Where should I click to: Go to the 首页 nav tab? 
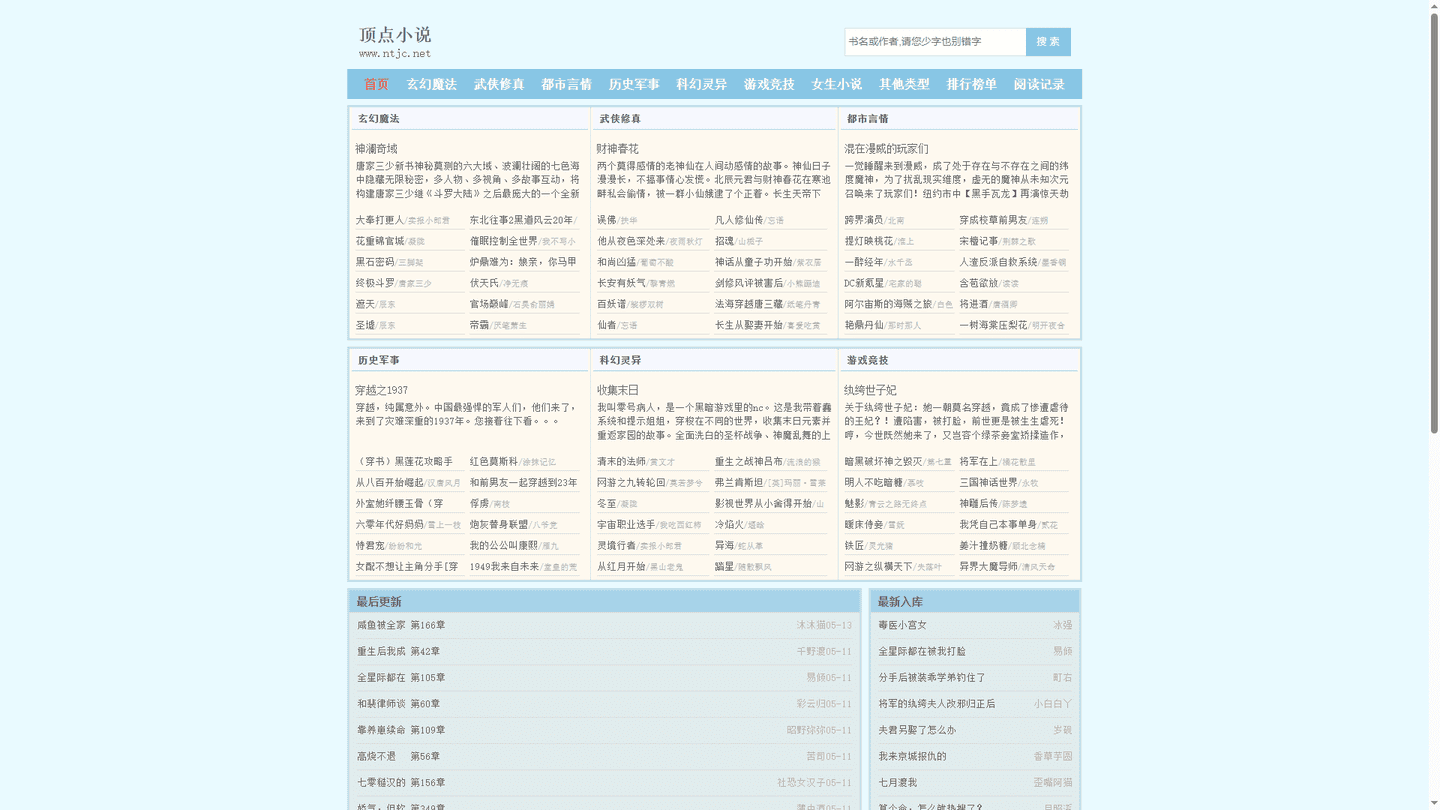[x=376, y=85]
